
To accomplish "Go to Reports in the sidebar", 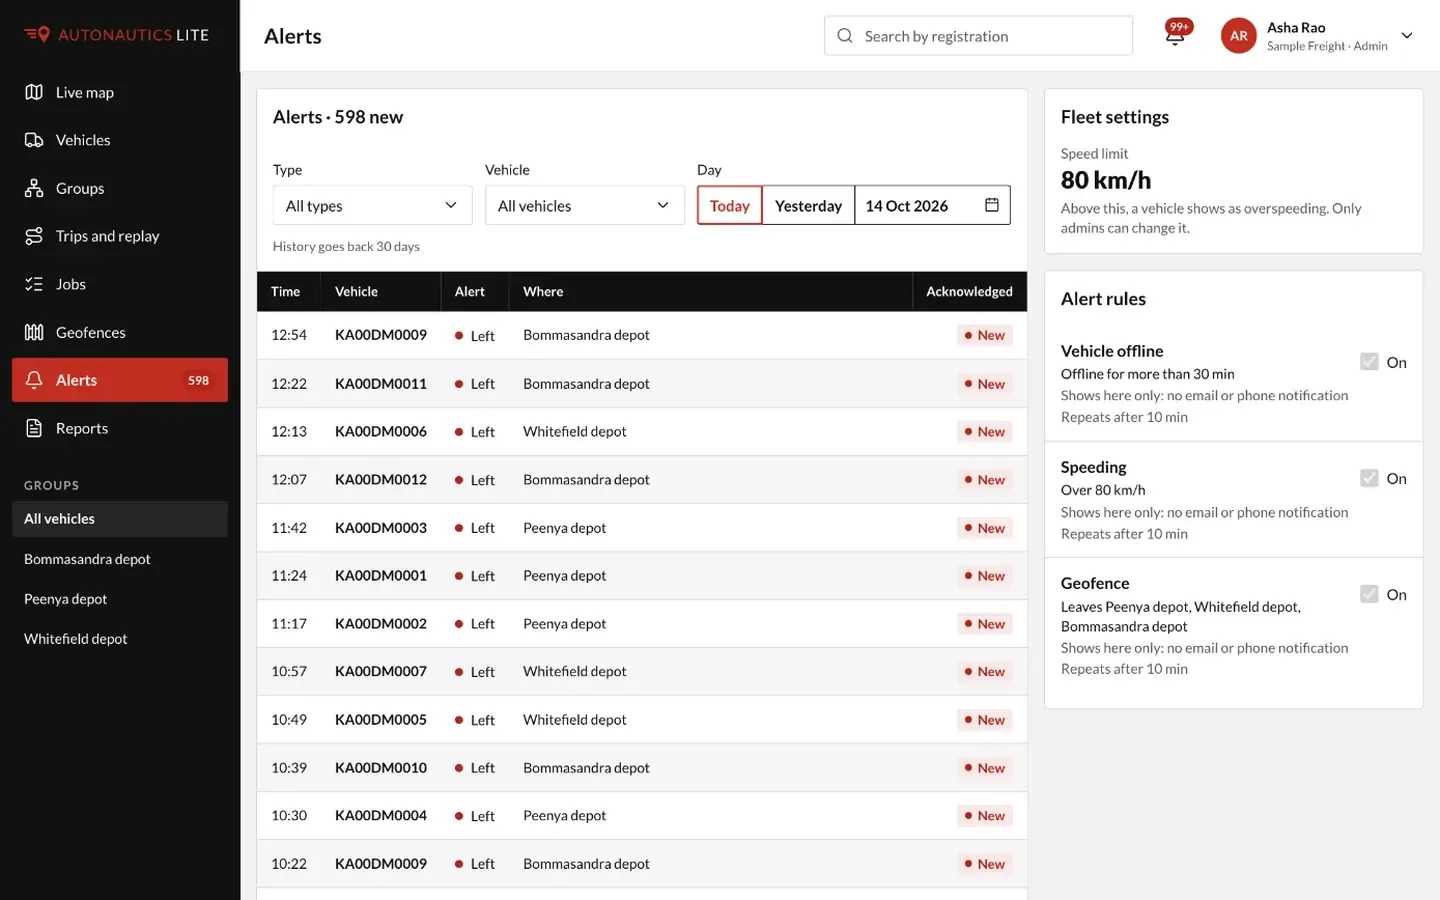I will click(x=120, y=428).
